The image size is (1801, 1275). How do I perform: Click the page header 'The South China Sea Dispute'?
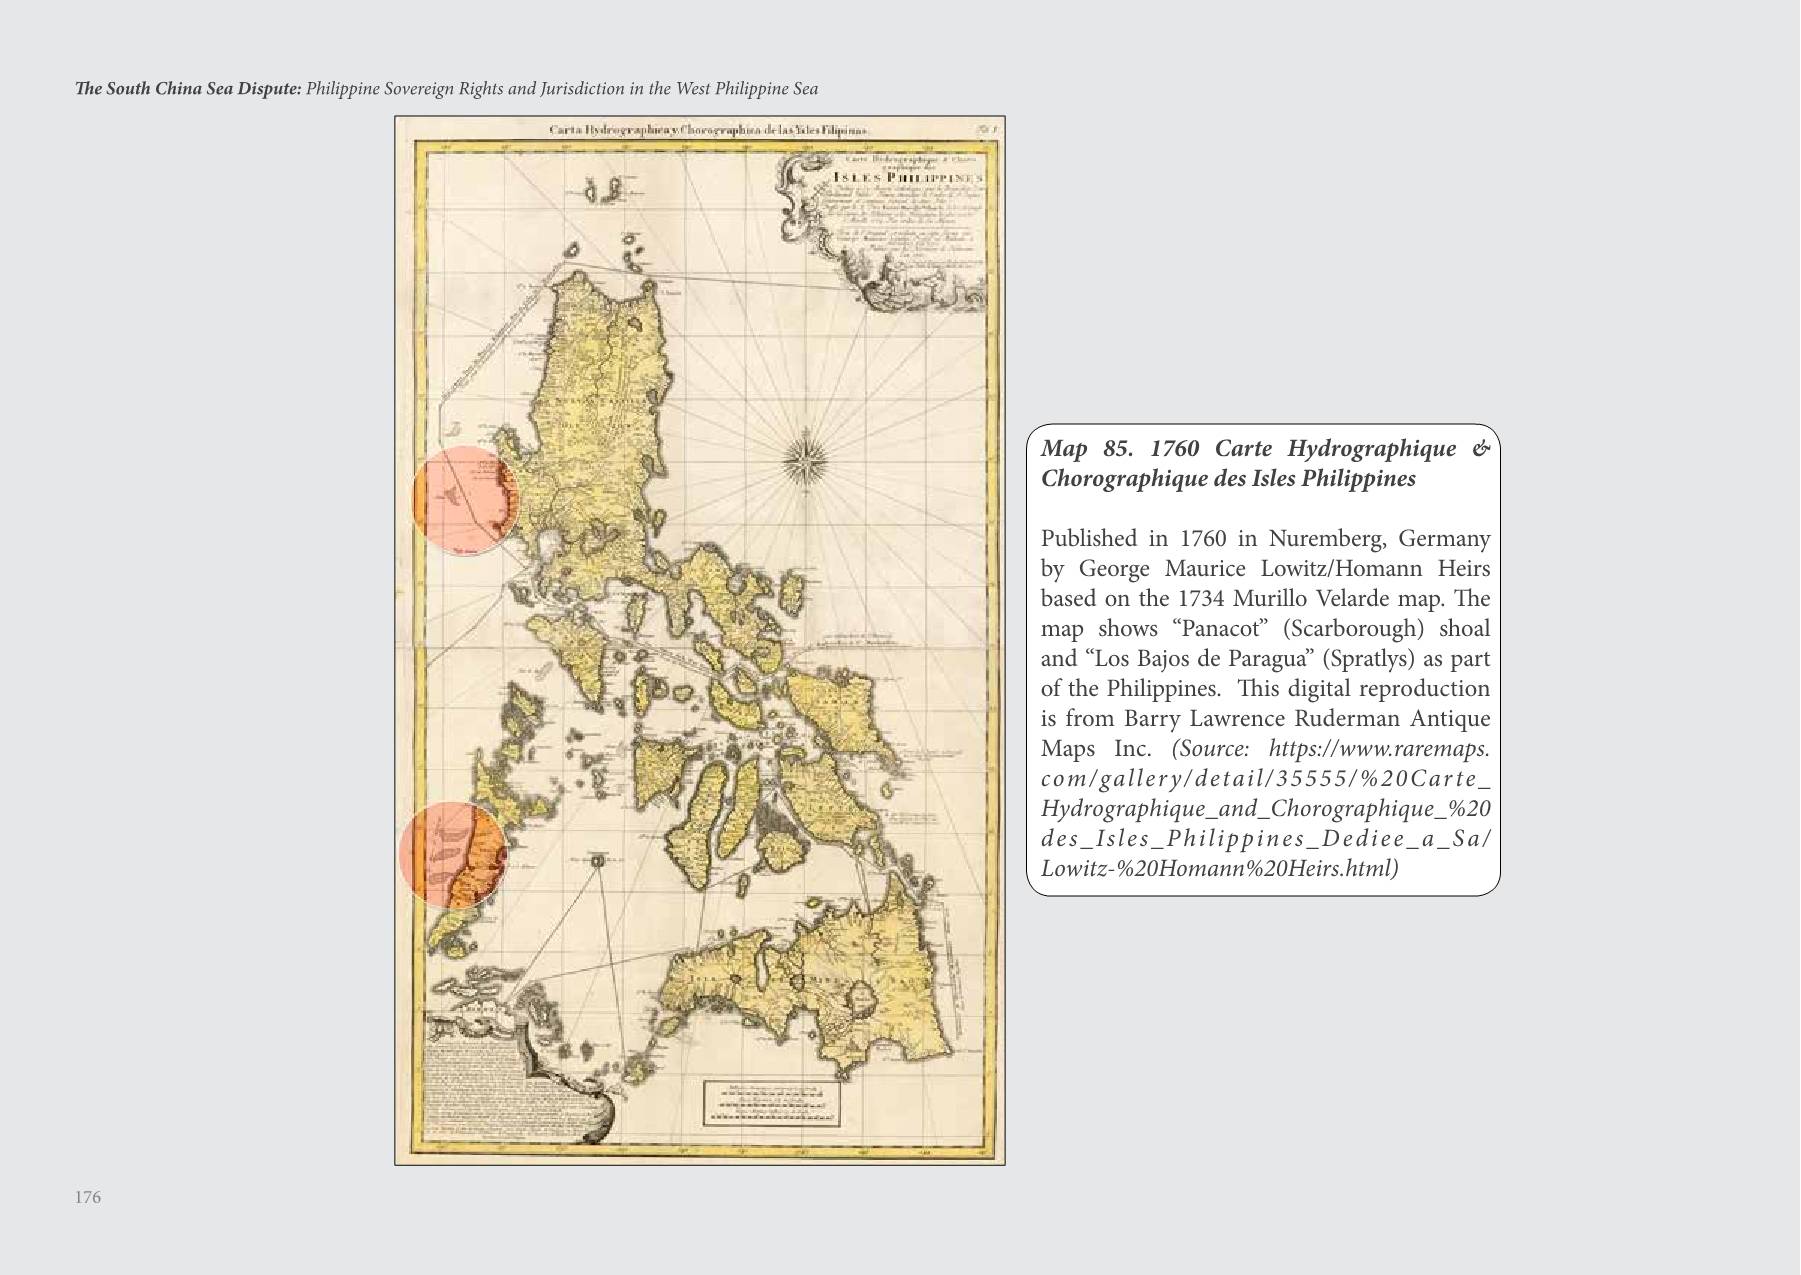[x=188, y=88]
